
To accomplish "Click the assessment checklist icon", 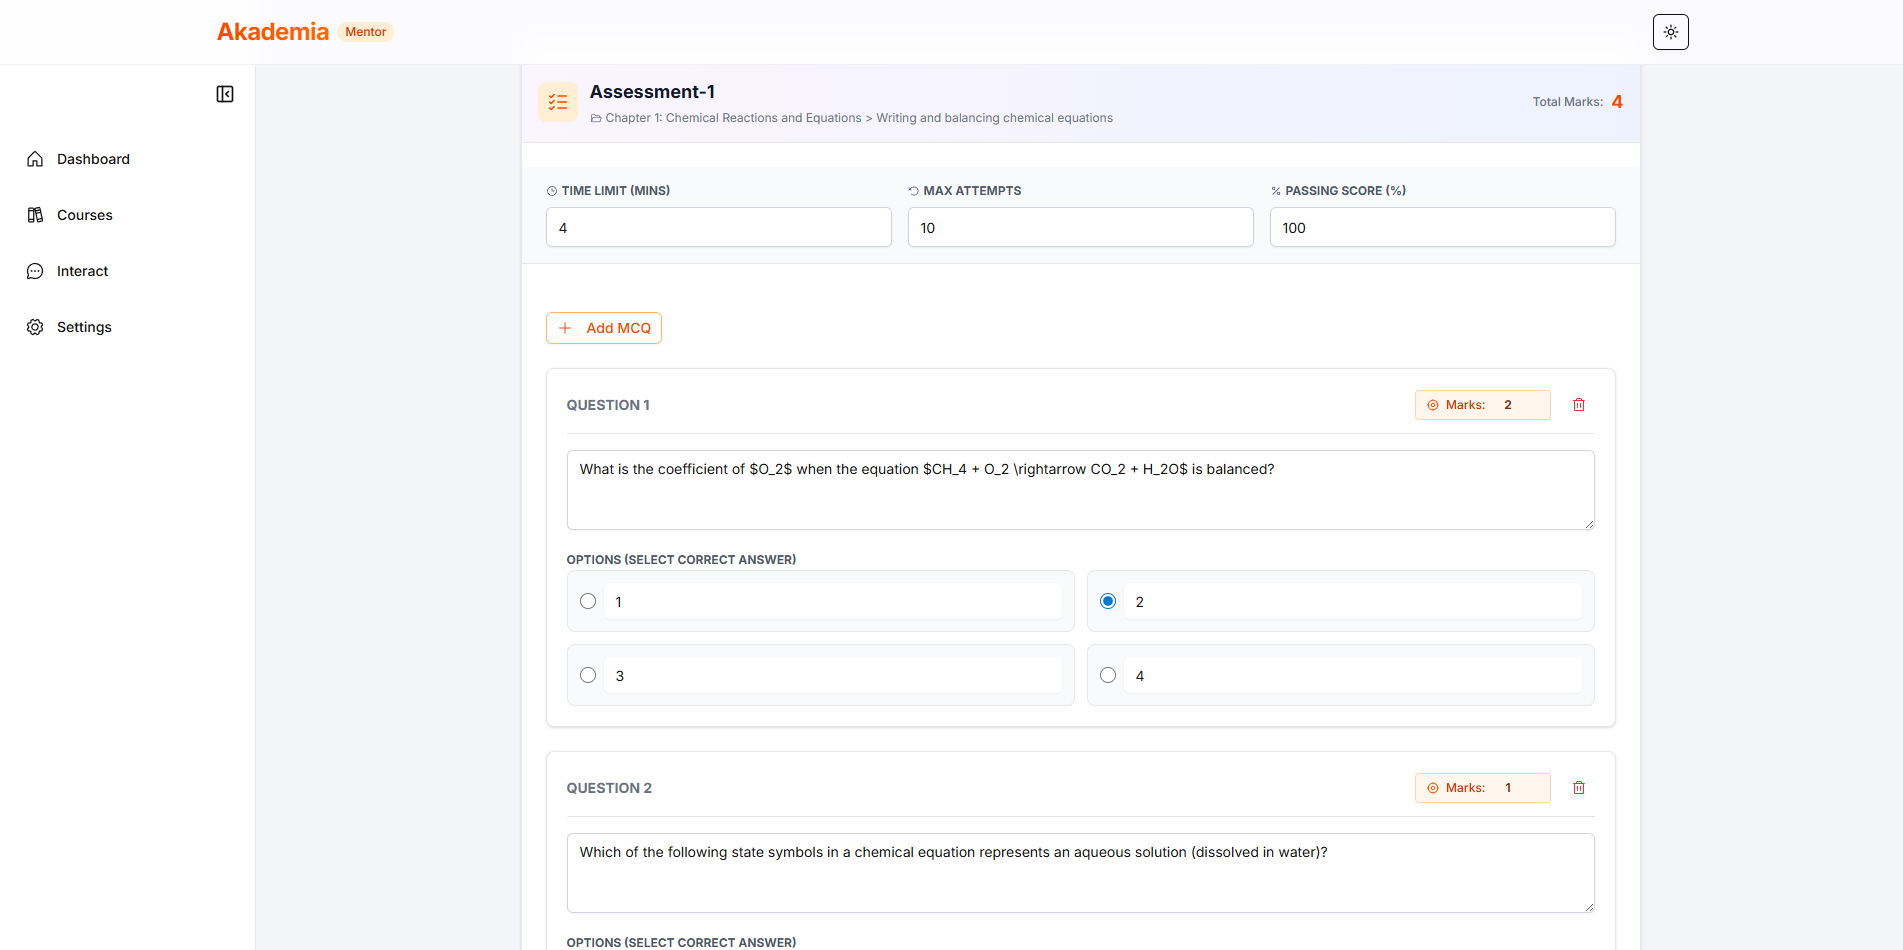I will pos(558,102).
